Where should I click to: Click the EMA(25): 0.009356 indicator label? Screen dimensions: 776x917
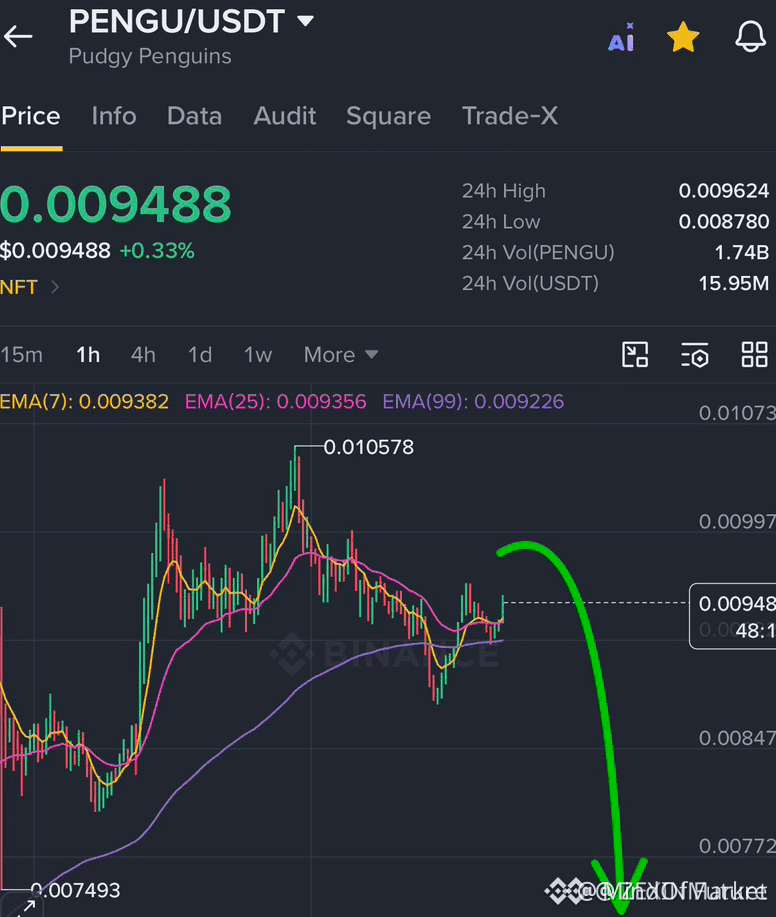point(275,402)
